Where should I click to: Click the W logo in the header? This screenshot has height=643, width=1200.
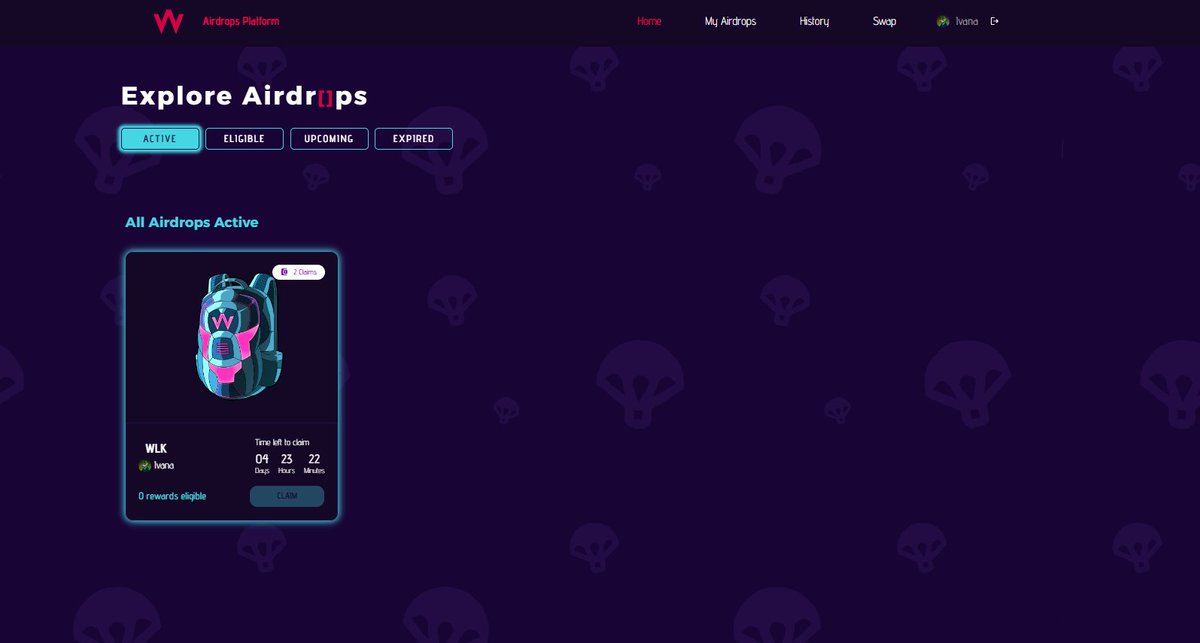tap(168, 21)
